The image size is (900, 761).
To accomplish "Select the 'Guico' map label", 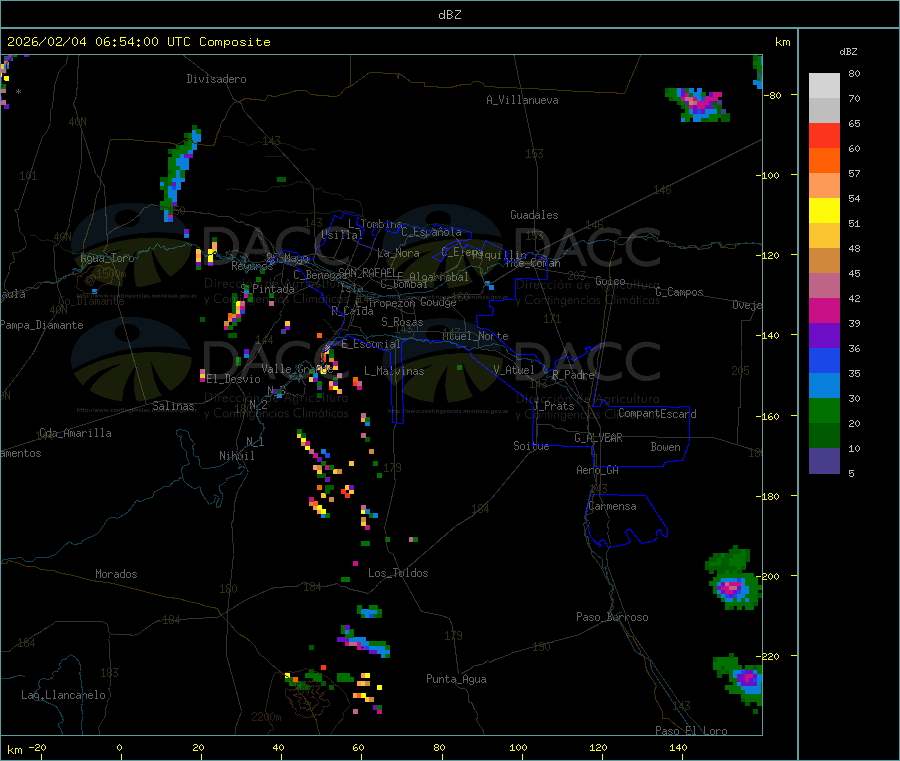I will pos(610,281).
